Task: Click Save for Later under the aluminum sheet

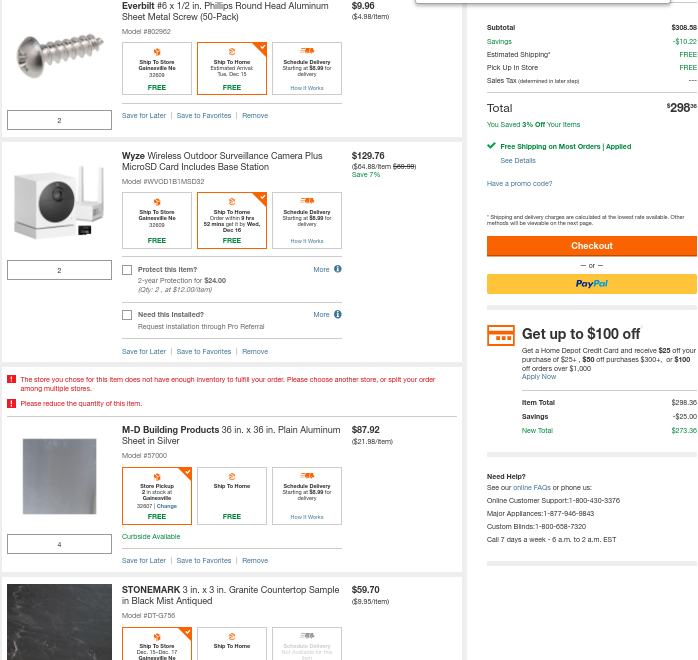Action: [x=144, y=560]
